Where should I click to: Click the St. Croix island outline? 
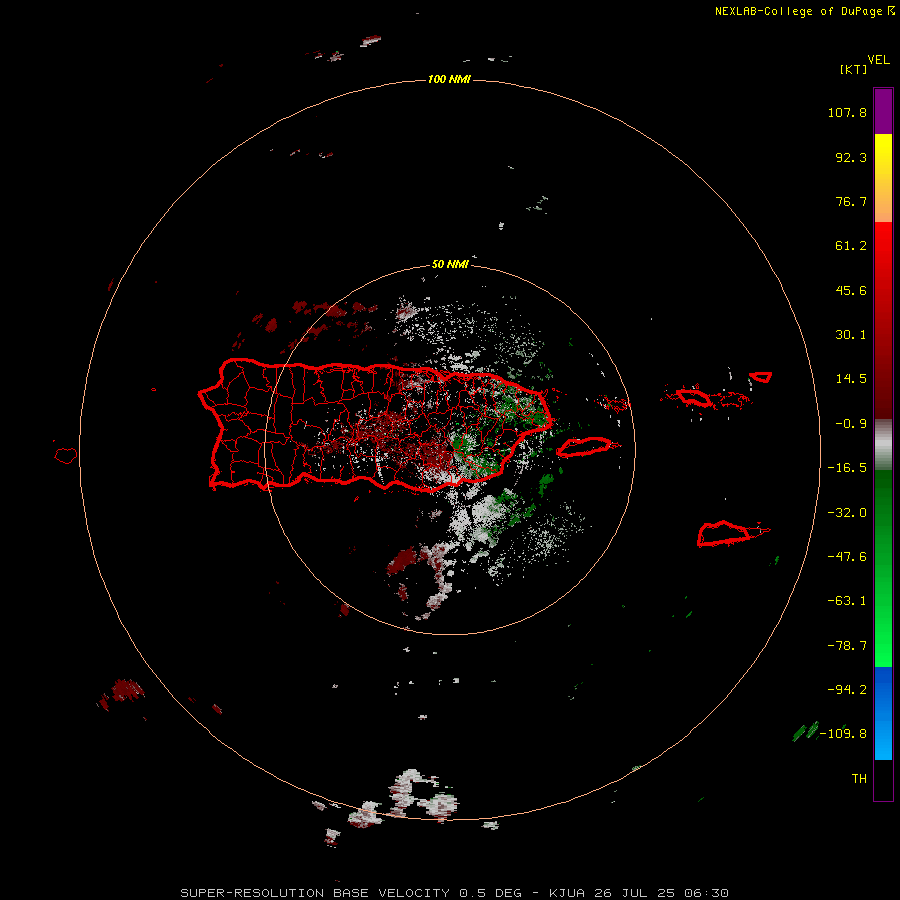pos(724,533)
